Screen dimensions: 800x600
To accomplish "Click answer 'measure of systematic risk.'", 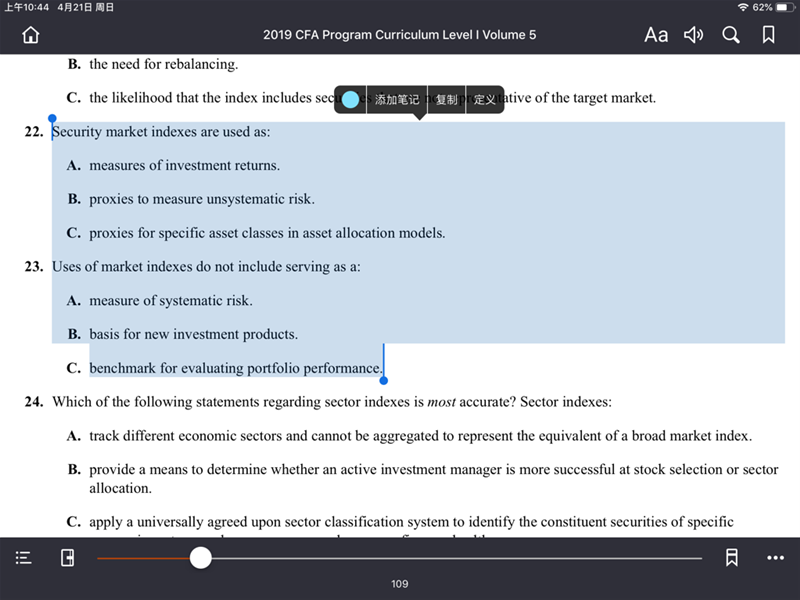I will click(171, 301).
